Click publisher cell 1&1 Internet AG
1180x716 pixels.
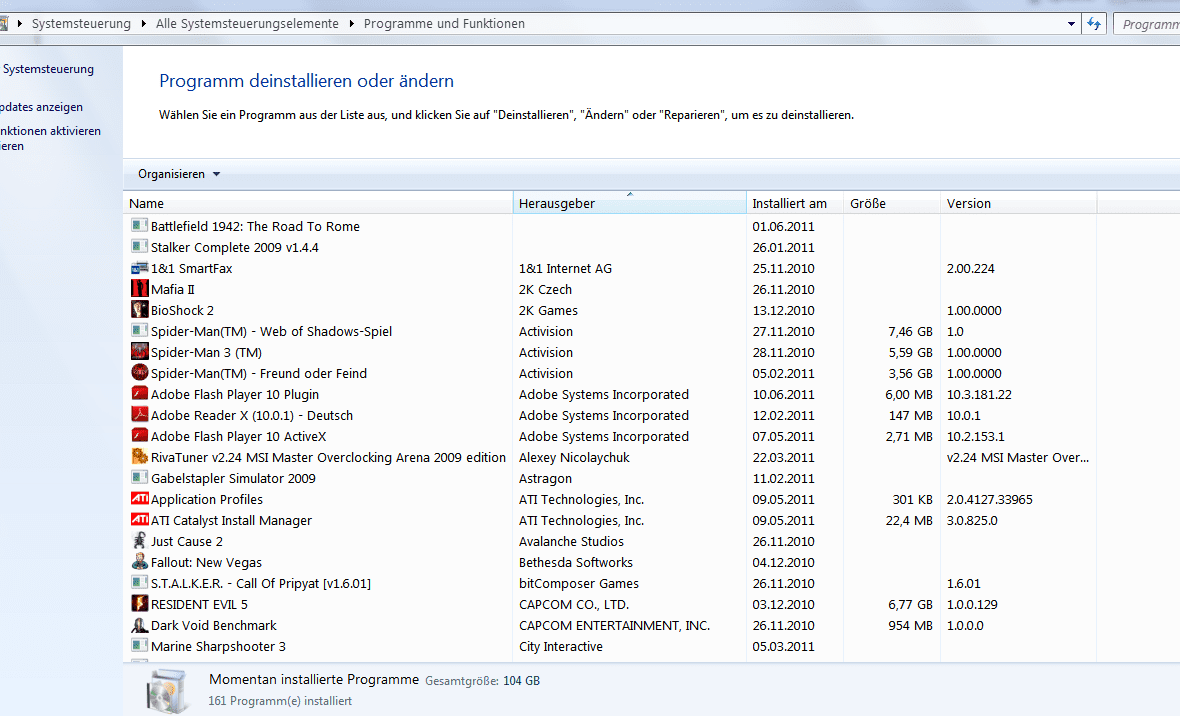point(565,269)
